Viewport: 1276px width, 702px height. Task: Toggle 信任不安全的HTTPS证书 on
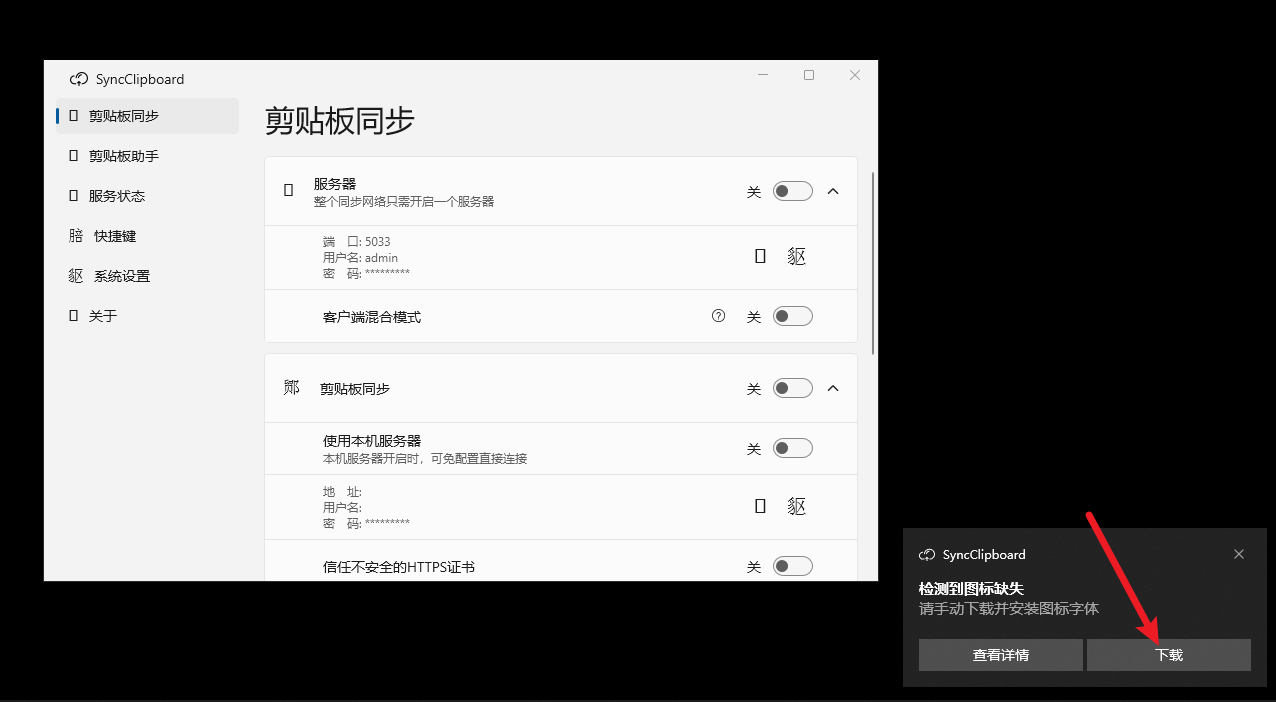click(x=792, y=565)
